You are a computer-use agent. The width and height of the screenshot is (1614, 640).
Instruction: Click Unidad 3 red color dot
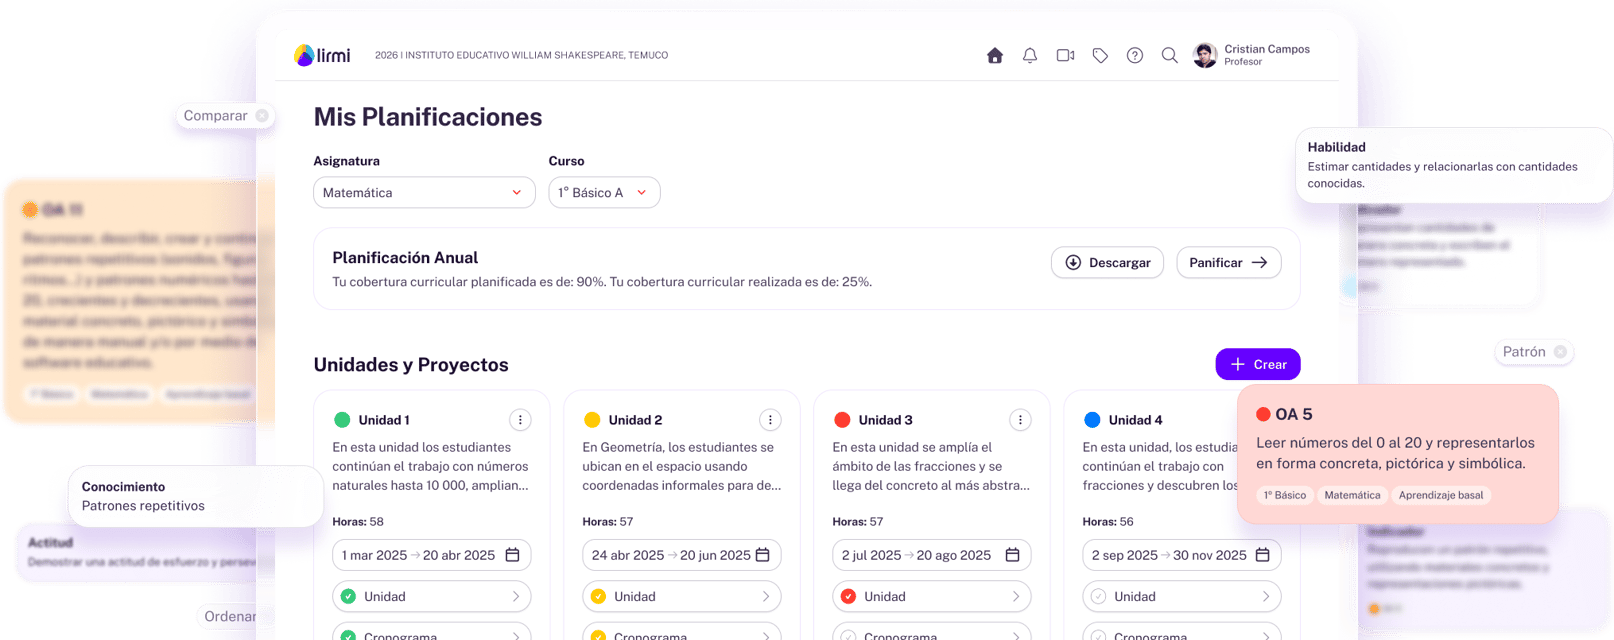tap(842, 420)
